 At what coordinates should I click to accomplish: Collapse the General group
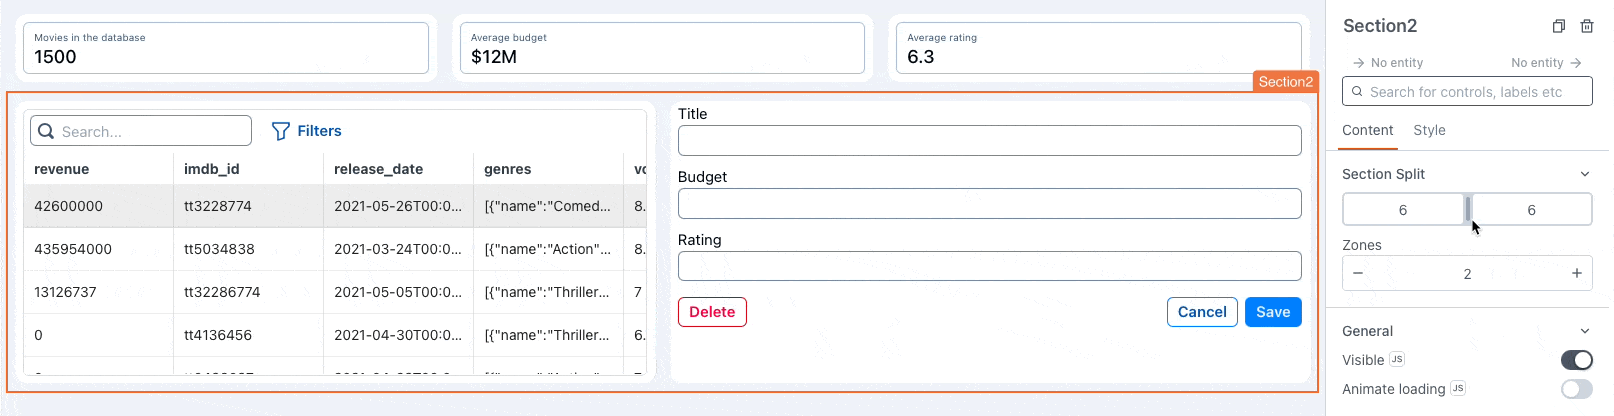click(x=1584, y=331)
